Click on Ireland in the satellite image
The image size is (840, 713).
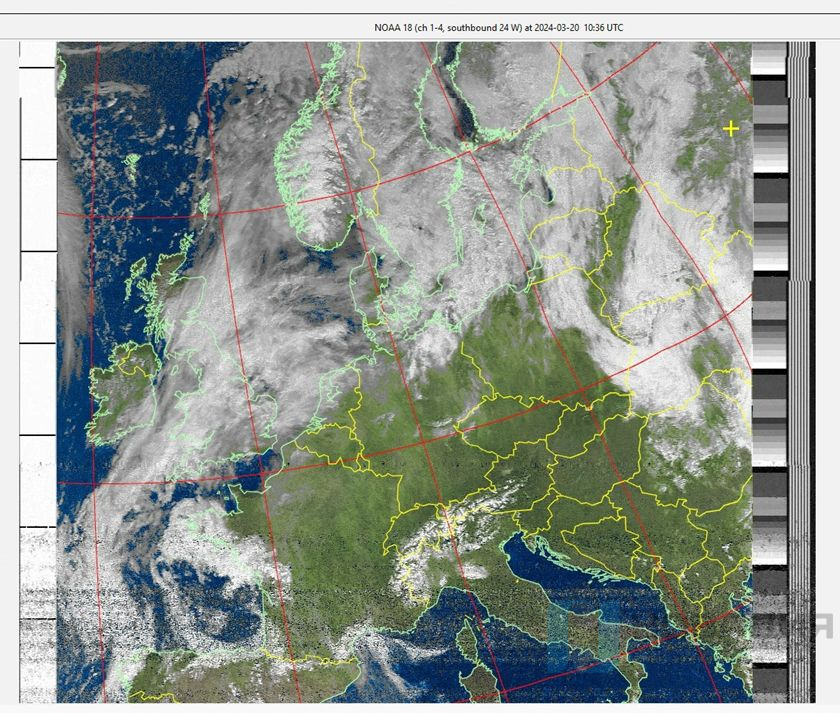(118, 395)
